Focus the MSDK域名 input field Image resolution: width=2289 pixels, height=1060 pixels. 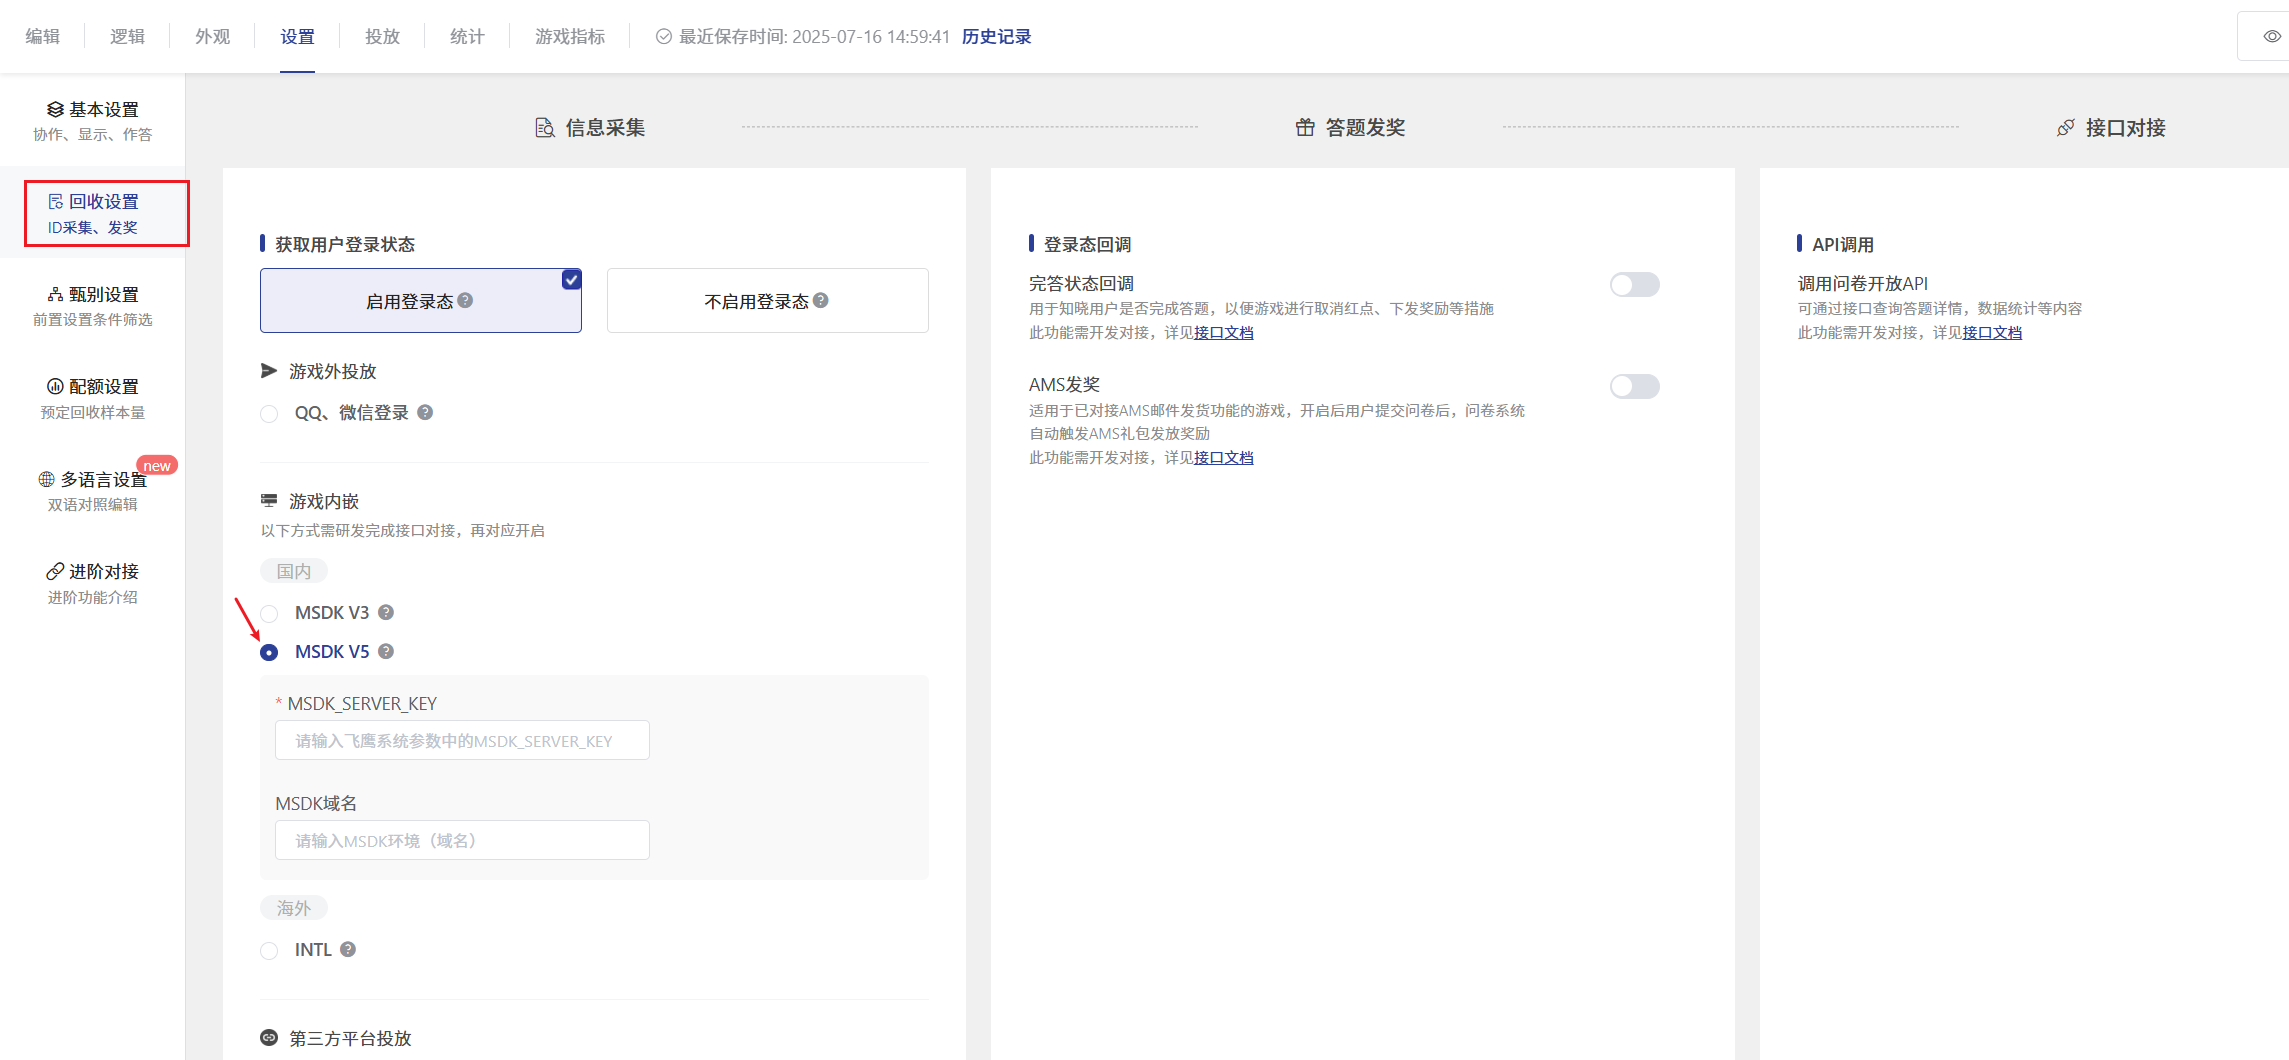(462, 841)
